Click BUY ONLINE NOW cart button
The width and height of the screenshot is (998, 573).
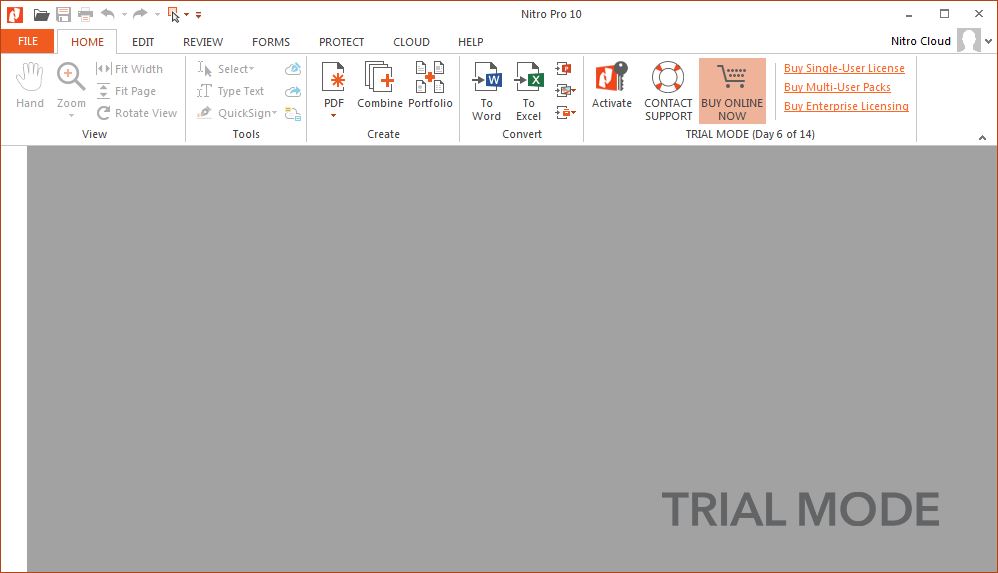pyautogui.click(x=732, y=91)
